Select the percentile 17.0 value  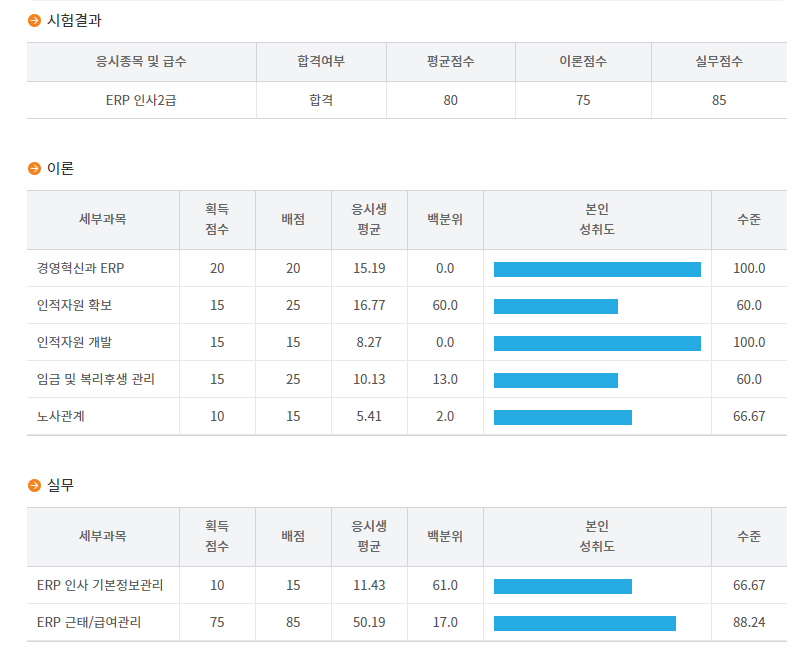[x=445, y=622]
